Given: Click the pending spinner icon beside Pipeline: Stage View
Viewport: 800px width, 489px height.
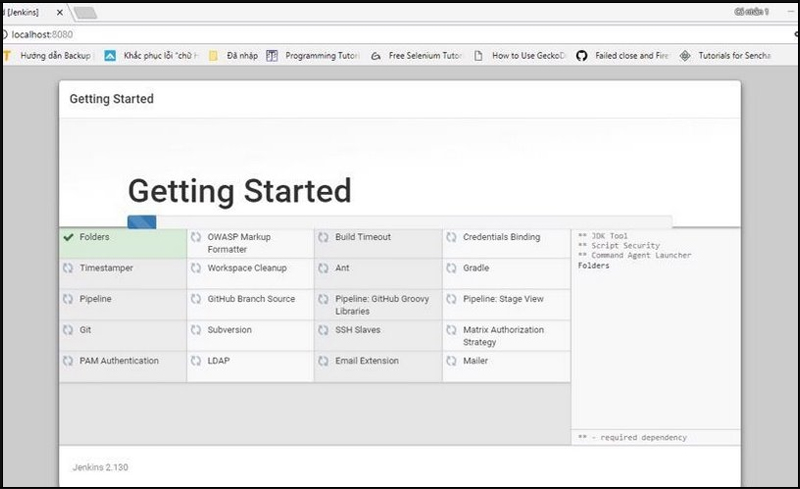Looking at the screenshot, I should pos(452,299).
